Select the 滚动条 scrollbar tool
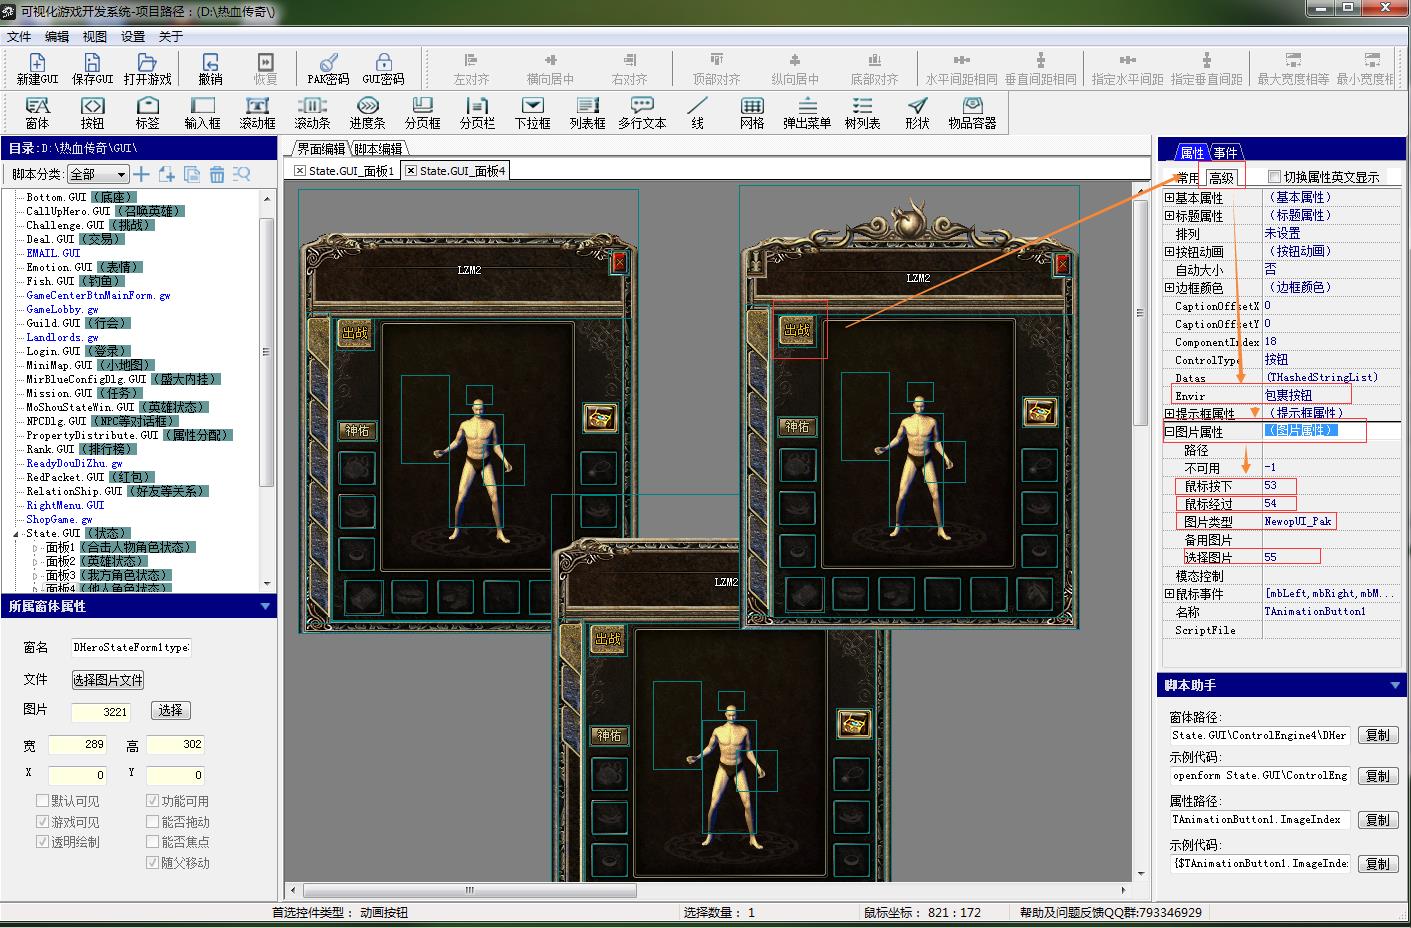The image size is (1411, 928). [x=312, y=113]
